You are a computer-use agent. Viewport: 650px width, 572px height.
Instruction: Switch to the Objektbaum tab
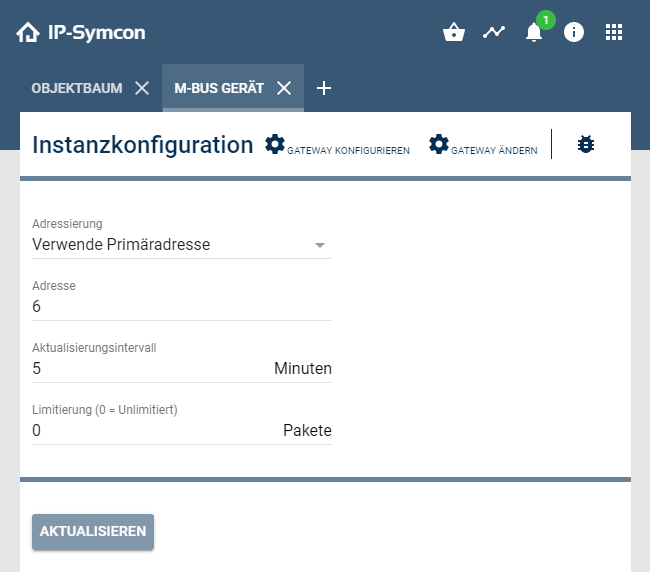[x=77, y=88]
